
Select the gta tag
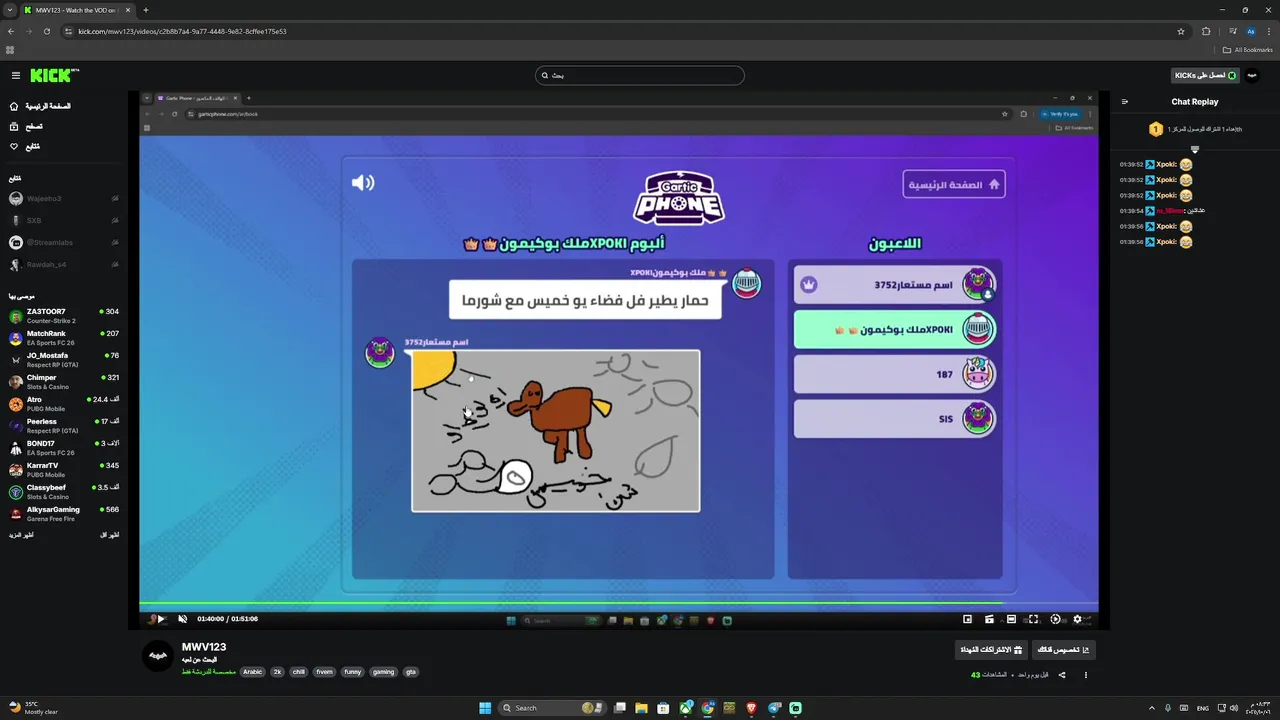point(410,672)
